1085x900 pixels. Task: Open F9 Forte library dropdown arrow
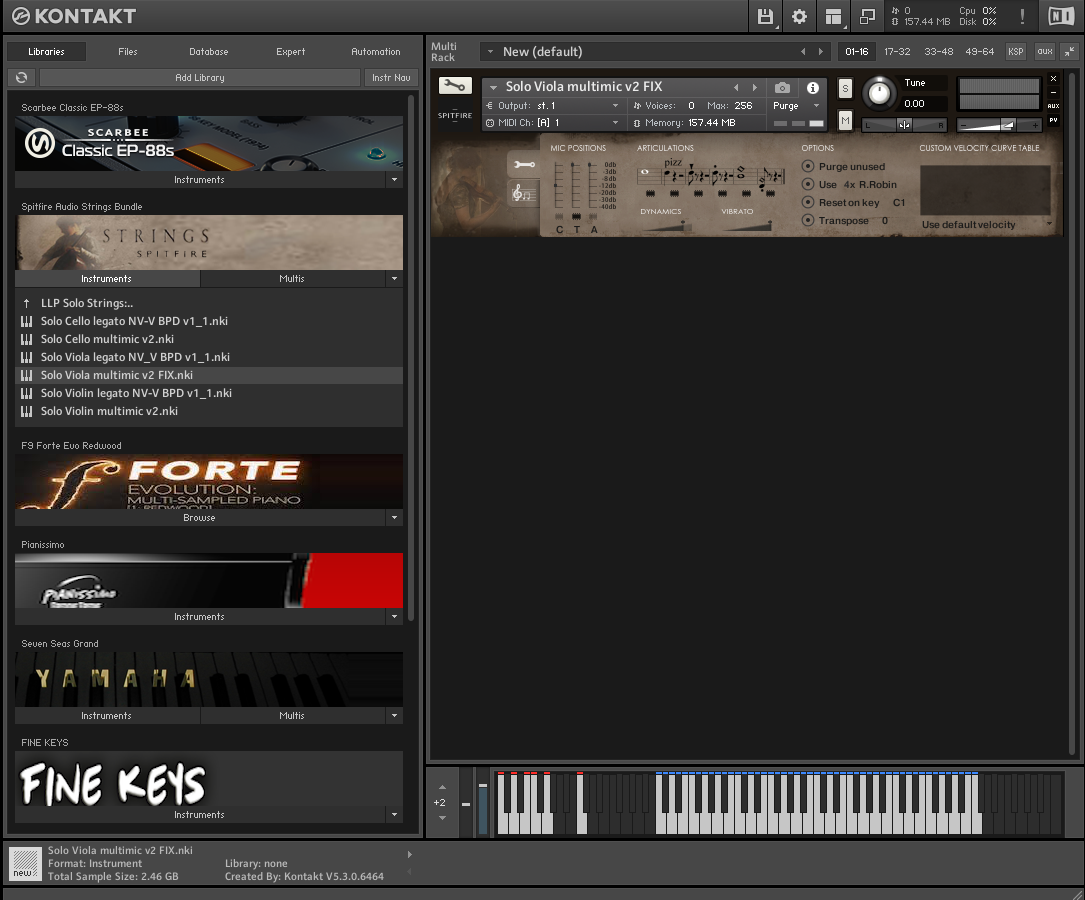pyautogui.click(x=394, y=517)
